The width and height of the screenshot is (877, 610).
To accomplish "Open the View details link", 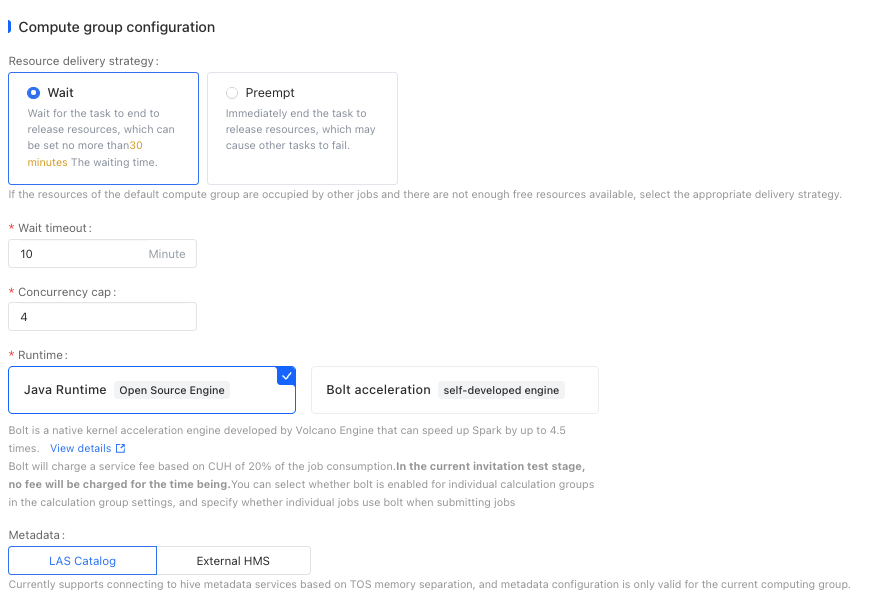I will tap(80, 448).
